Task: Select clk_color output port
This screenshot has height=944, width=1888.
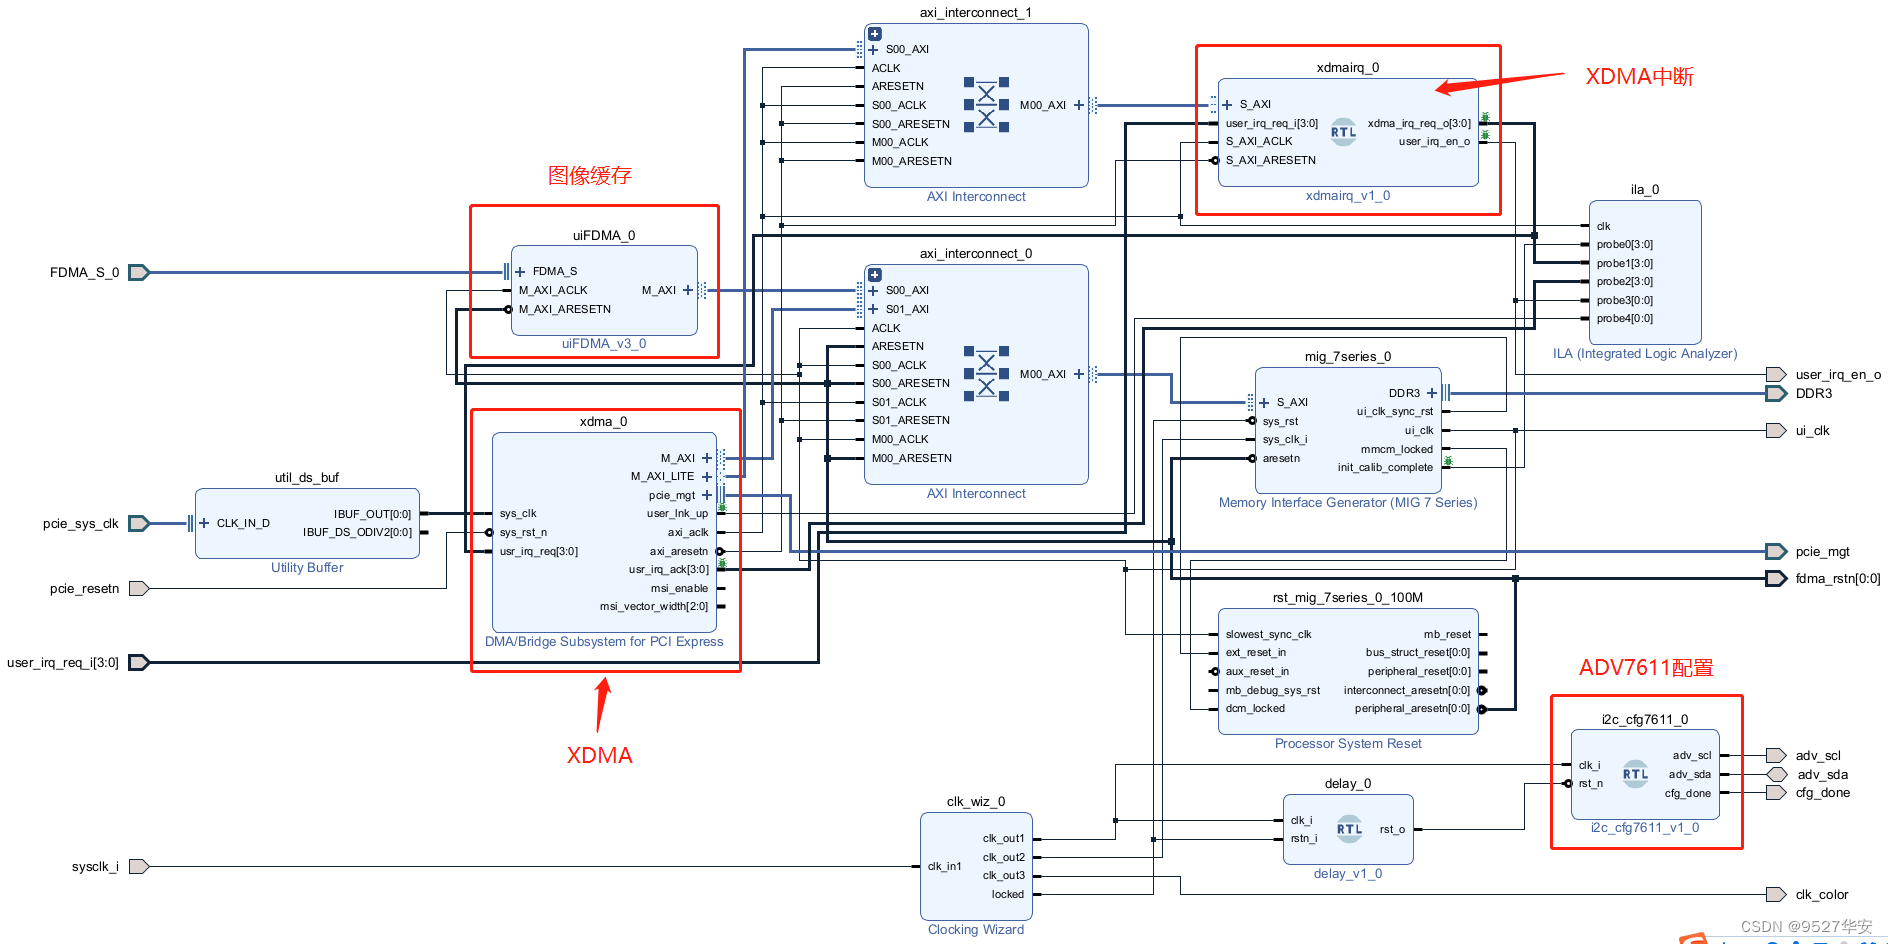Action: (x=1776, y=894)
